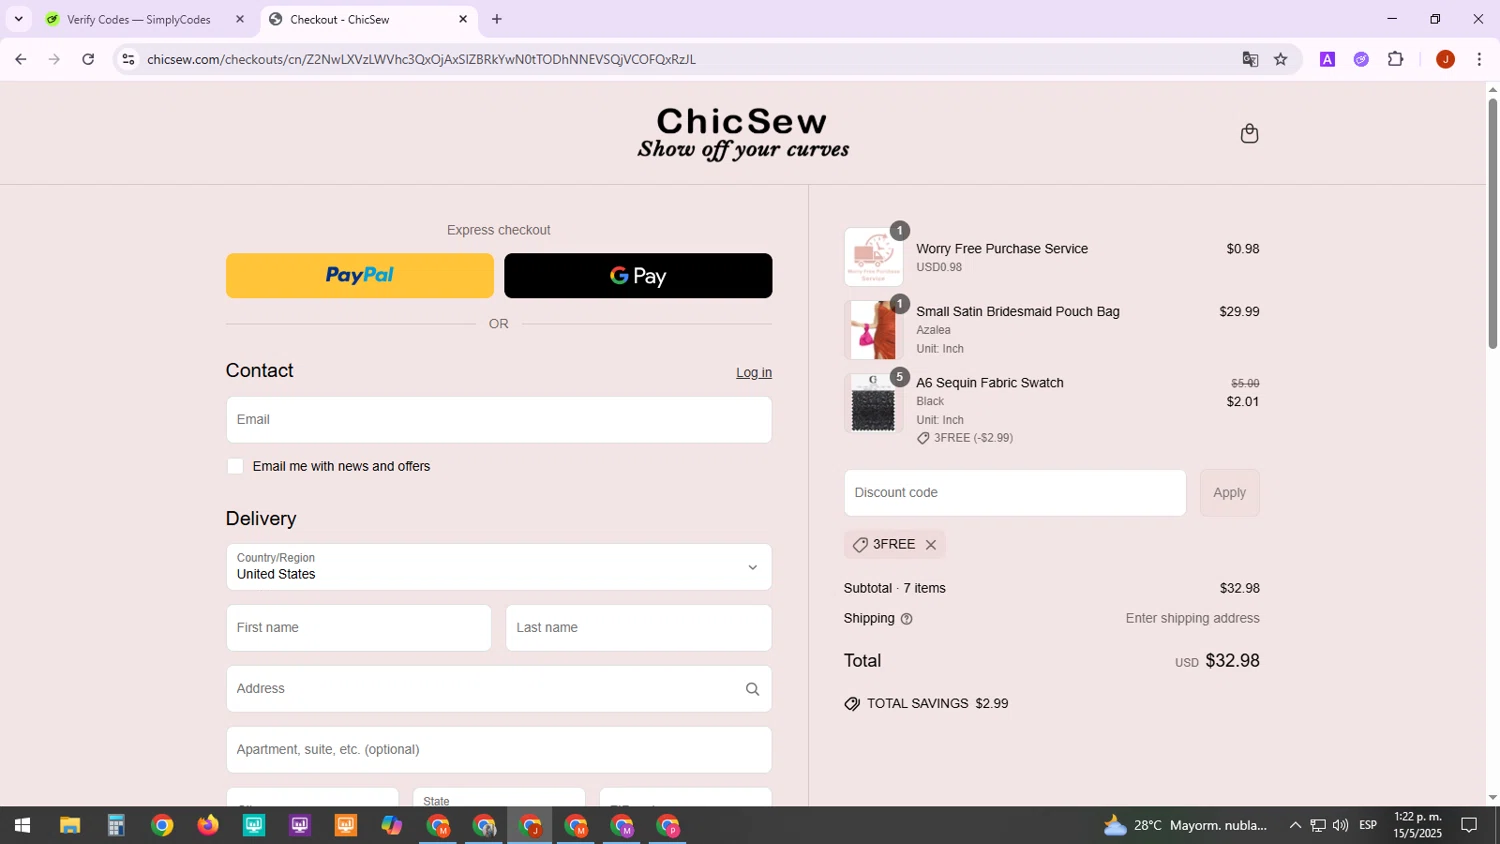
Task: Enable Email me with news and offers
Action: (235, 466)
